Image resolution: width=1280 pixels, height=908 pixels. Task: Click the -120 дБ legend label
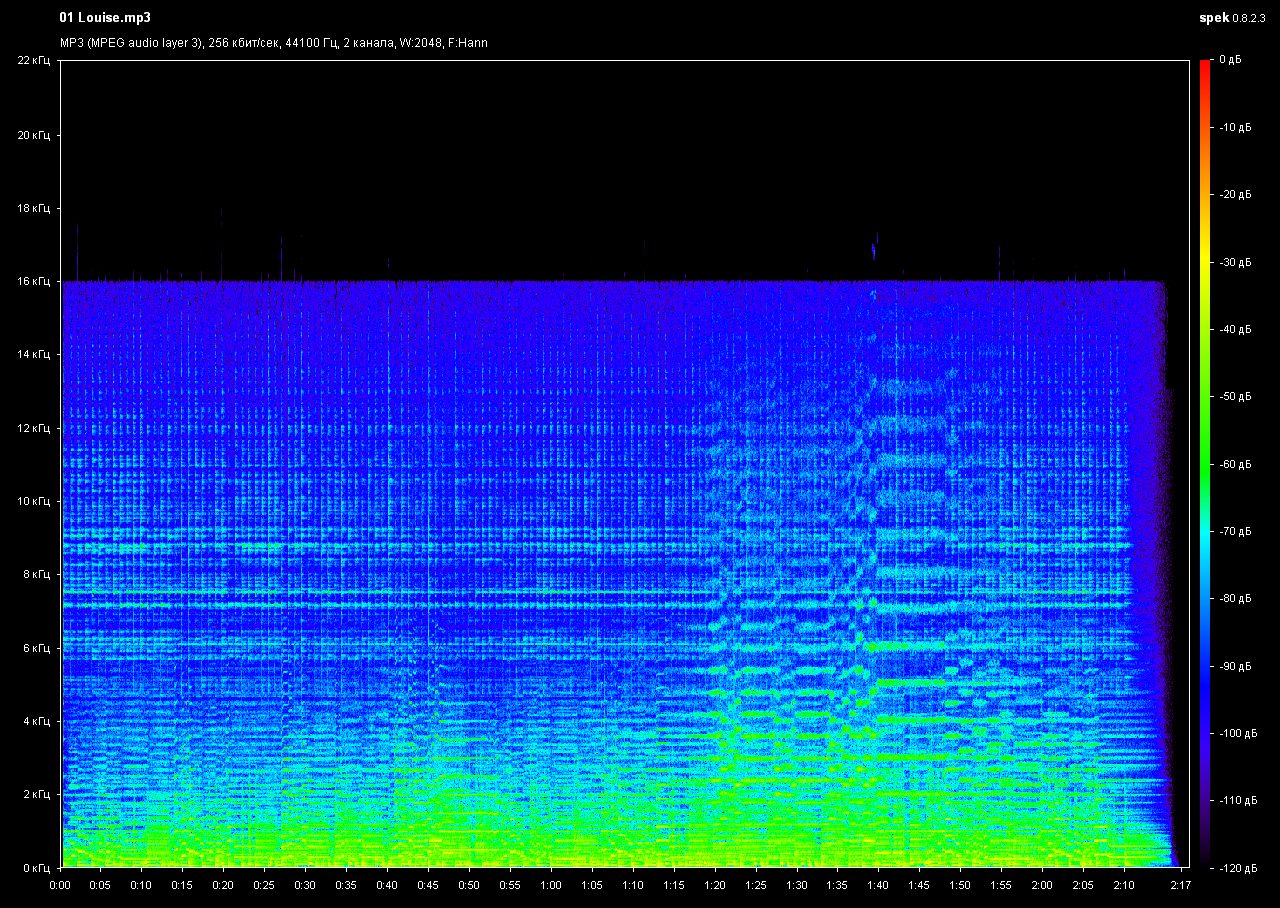click(1237, 867)
